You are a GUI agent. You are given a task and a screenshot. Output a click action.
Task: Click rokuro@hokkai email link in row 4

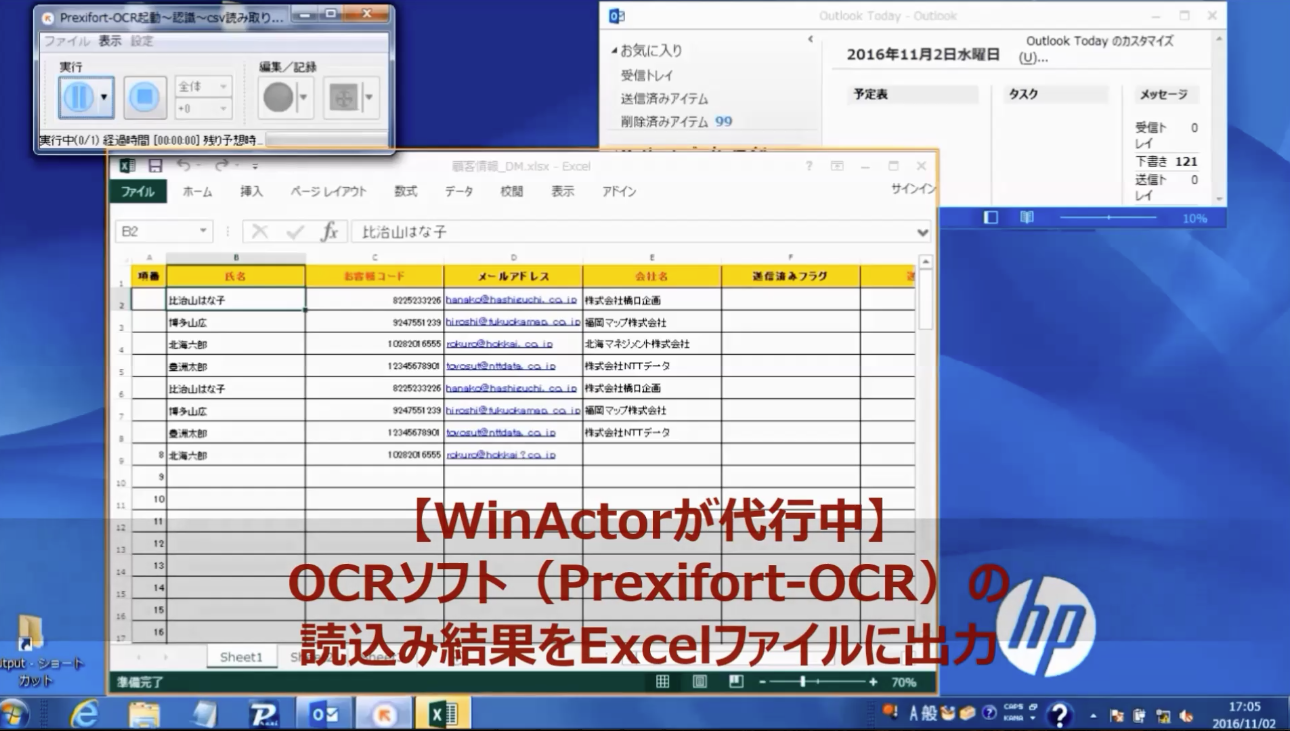500,344
